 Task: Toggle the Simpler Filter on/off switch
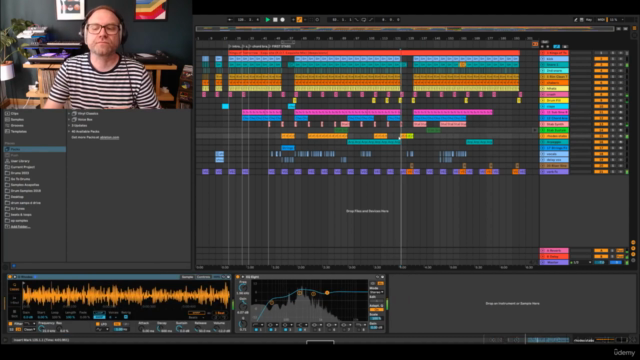10,323
